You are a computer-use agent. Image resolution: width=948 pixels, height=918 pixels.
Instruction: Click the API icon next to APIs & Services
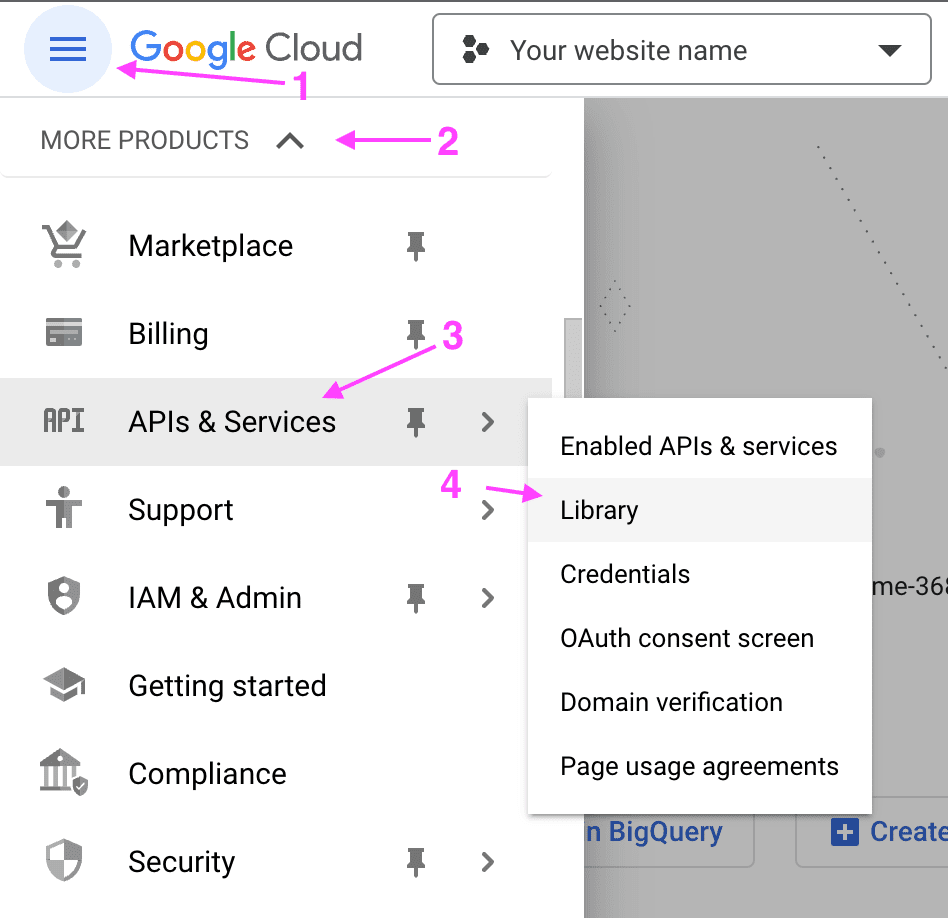coord(64,421)
